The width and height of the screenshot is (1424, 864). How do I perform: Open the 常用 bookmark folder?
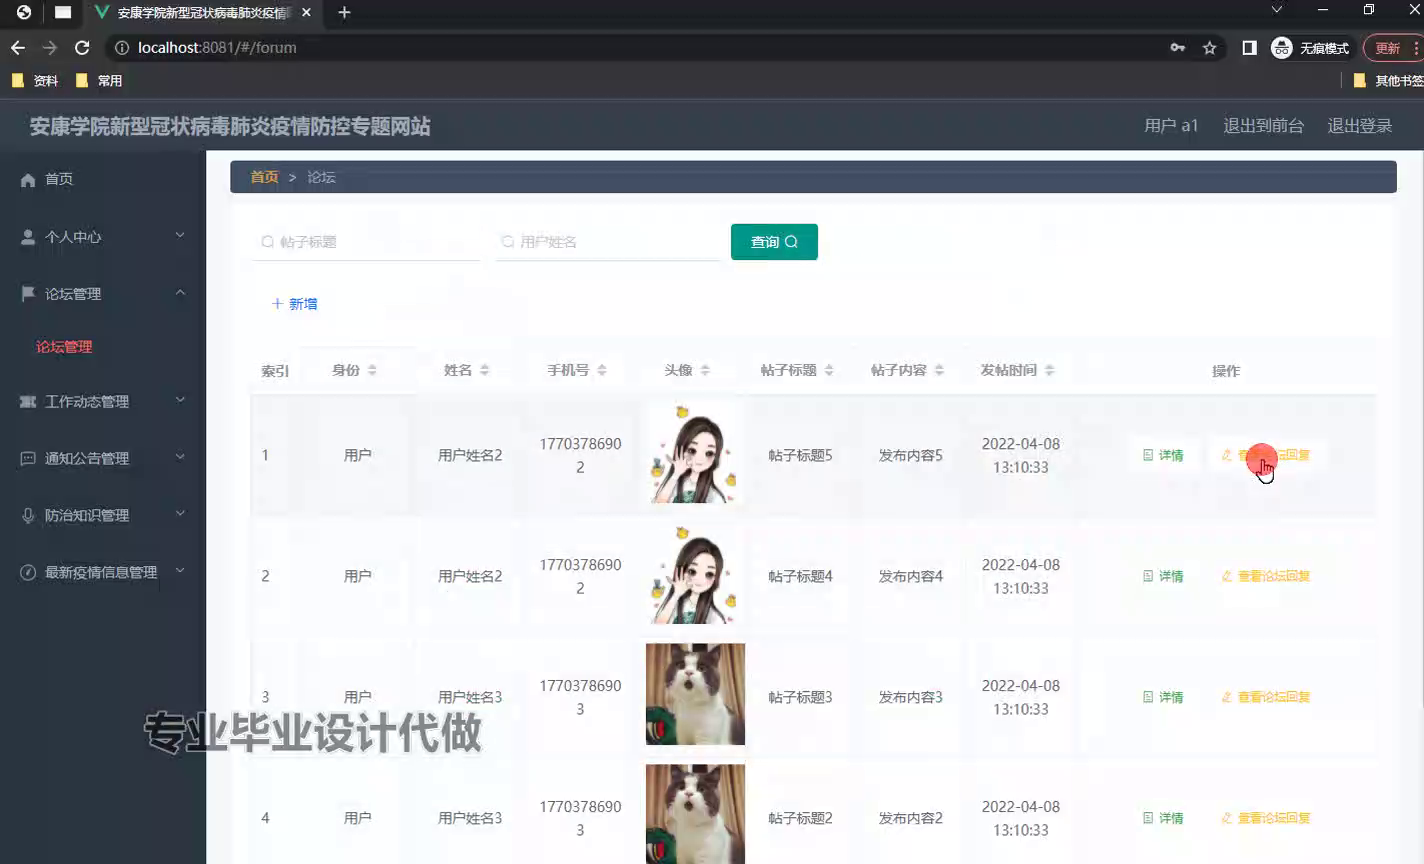click(x=99, y=80)
